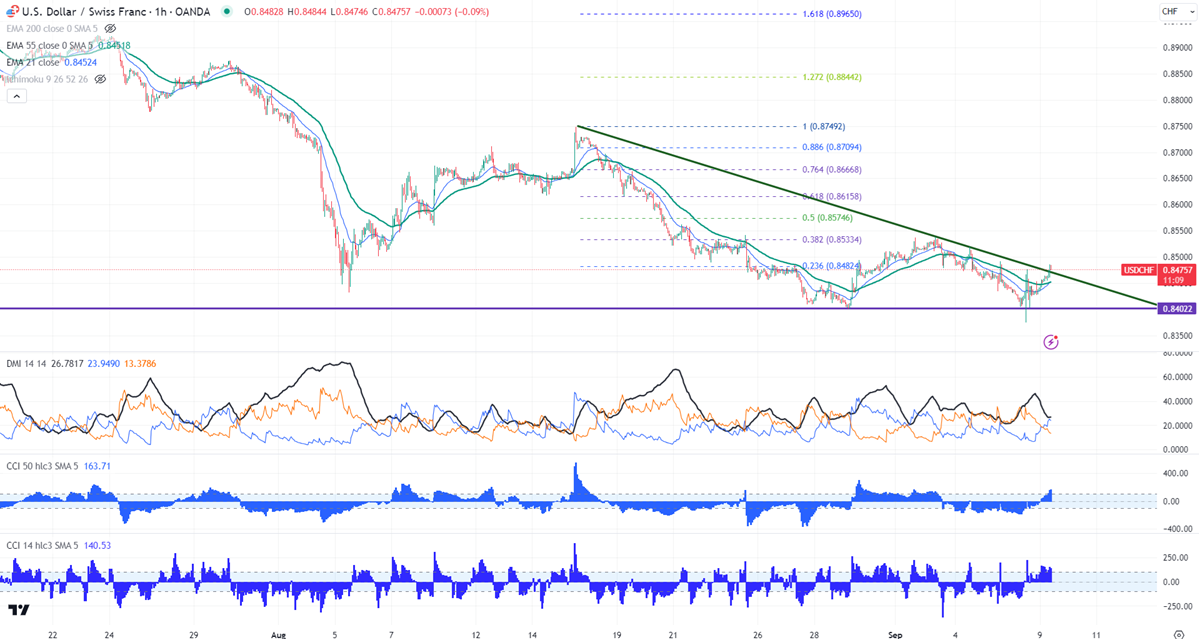Click the 1 (0.87492) Fibonacci level label
Screen dimensions: 1199x639
pos(824,127)
